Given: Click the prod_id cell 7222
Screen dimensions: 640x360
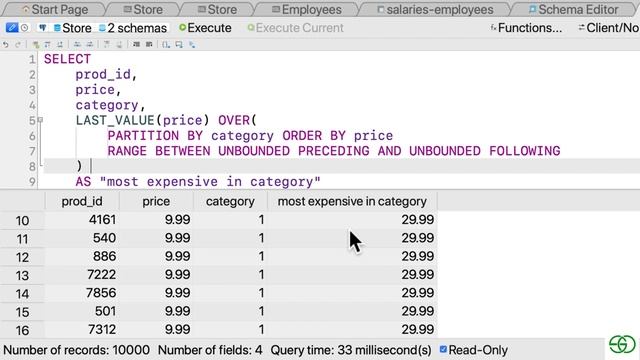Looking at the screenshot, I should [x=82, y=275].
